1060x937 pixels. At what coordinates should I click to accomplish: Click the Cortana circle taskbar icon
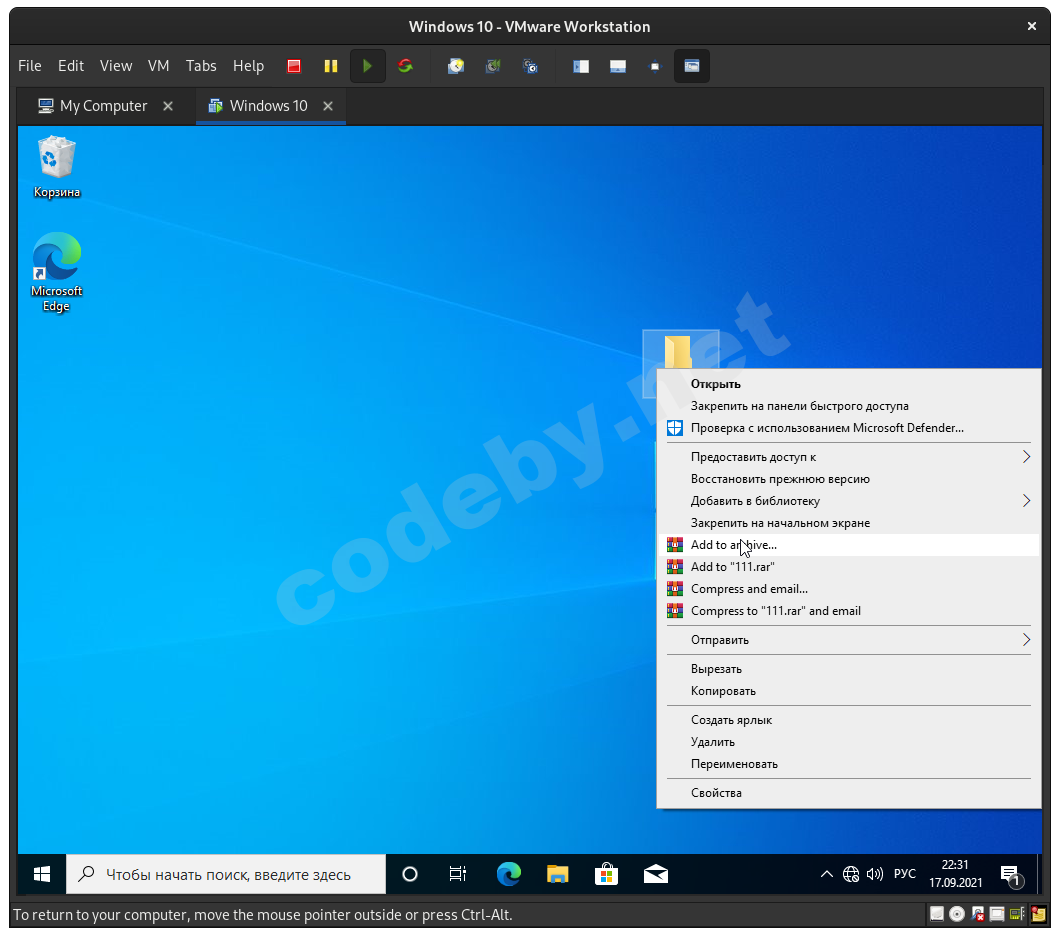(x=410, y=875)
